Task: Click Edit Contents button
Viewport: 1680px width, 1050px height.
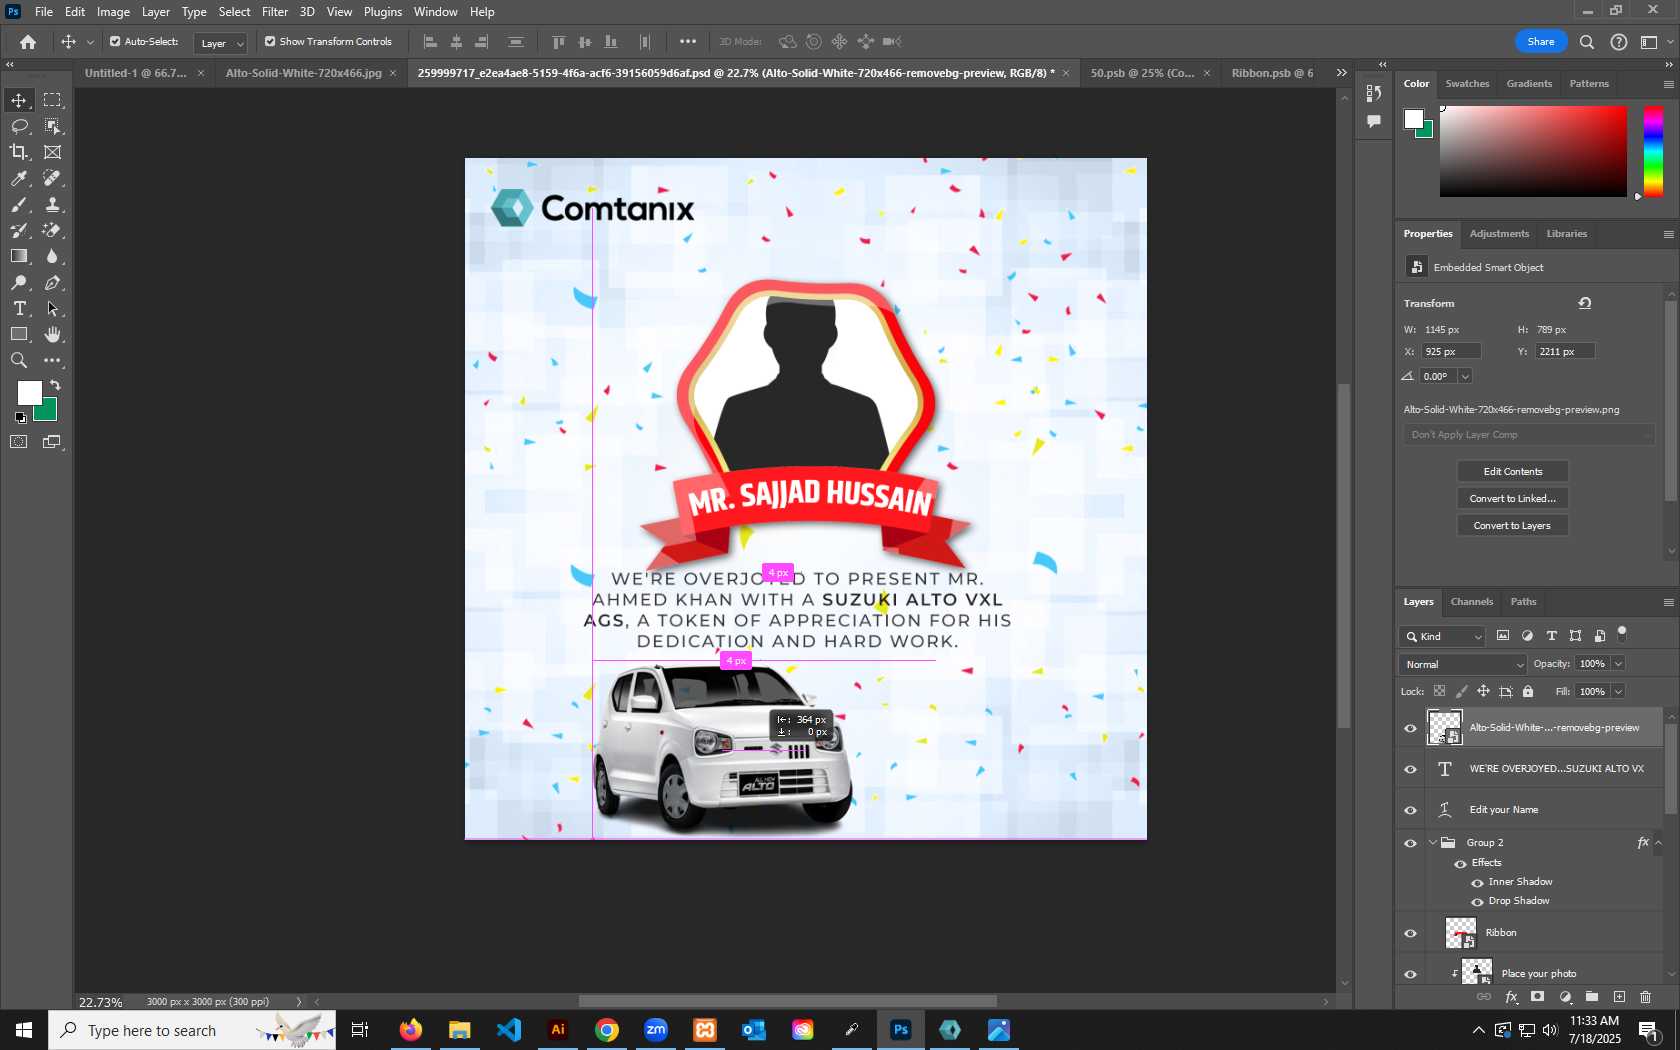Action: point(1513,472)
